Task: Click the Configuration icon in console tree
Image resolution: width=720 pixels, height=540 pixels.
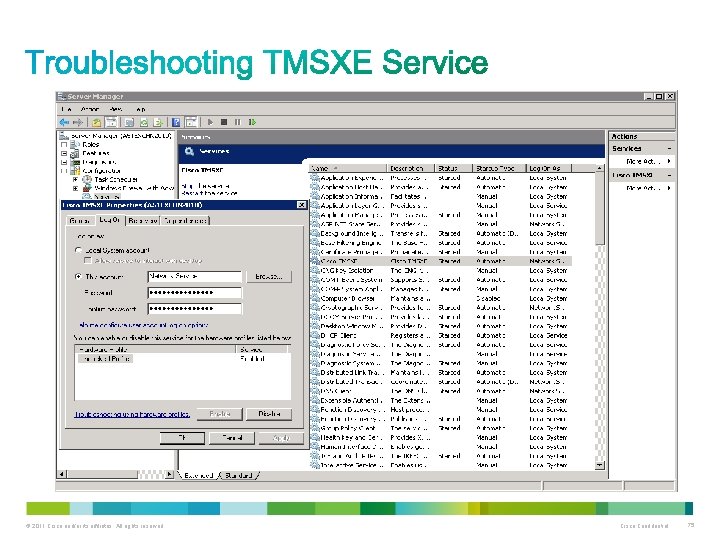Action: pos(75,171)
